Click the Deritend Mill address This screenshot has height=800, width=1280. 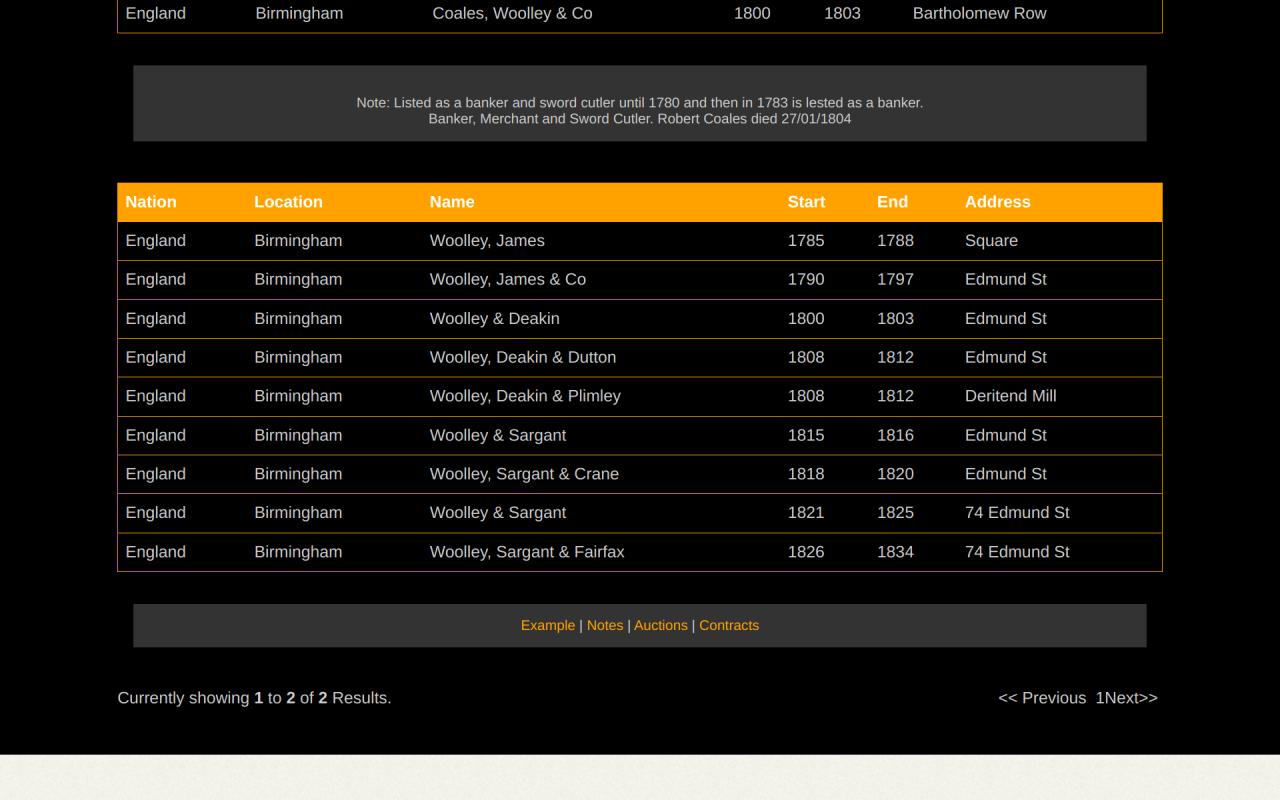1010,396
